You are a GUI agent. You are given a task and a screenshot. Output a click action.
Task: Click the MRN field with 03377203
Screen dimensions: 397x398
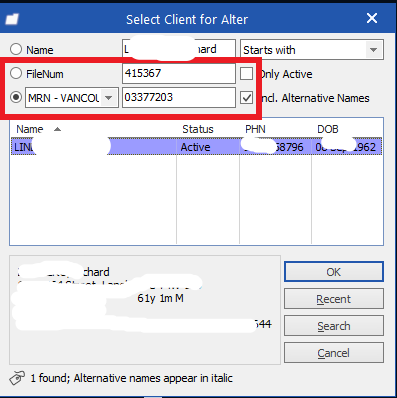click(x=179, y=97)
